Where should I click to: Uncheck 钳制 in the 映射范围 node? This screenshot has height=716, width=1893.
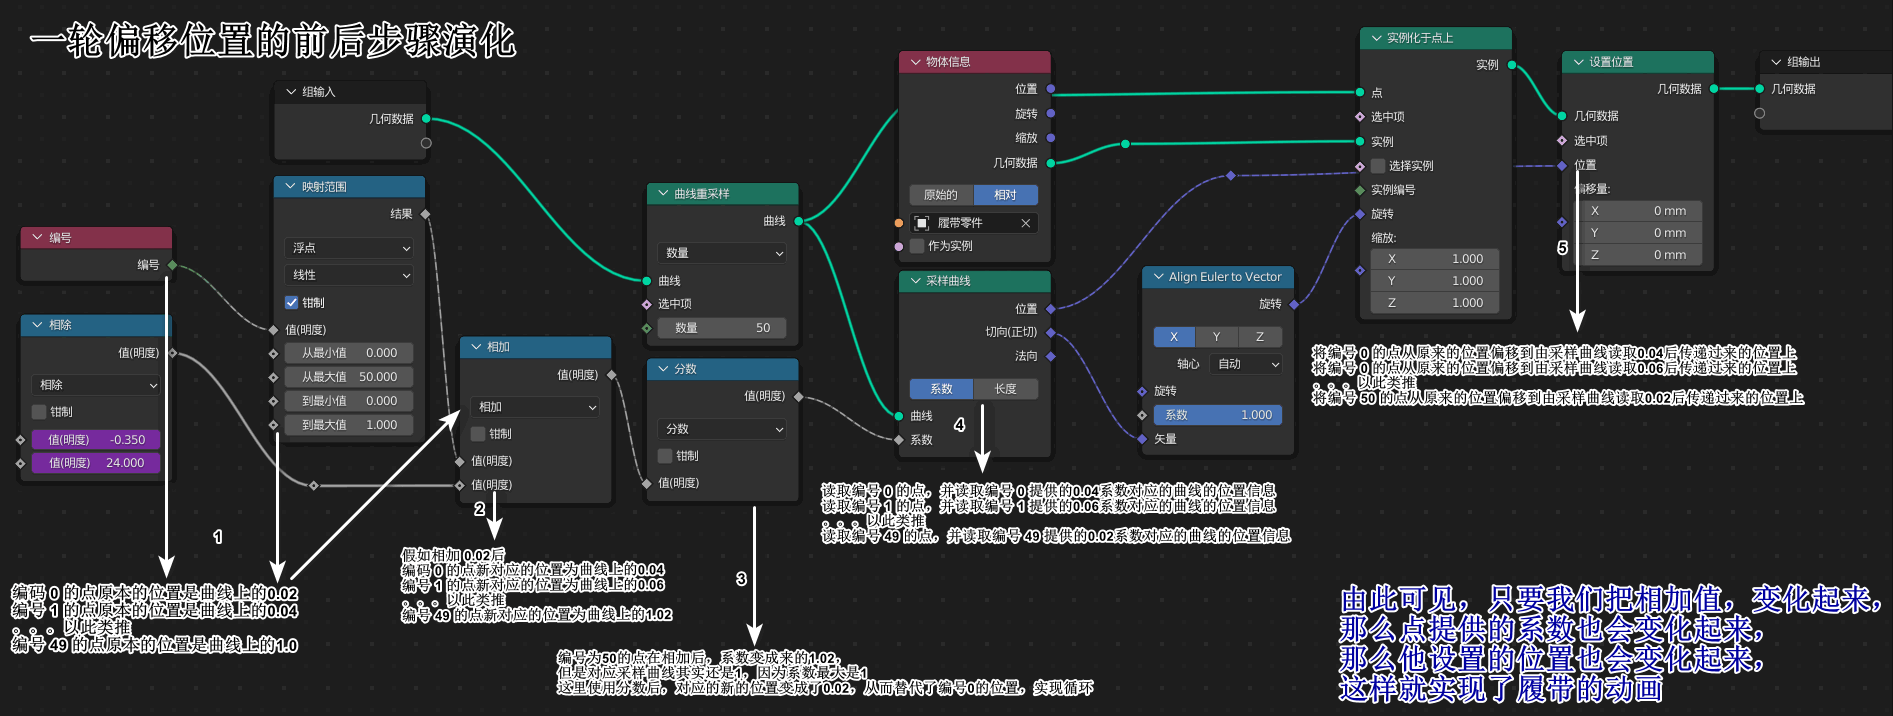(x=291, y=302)
